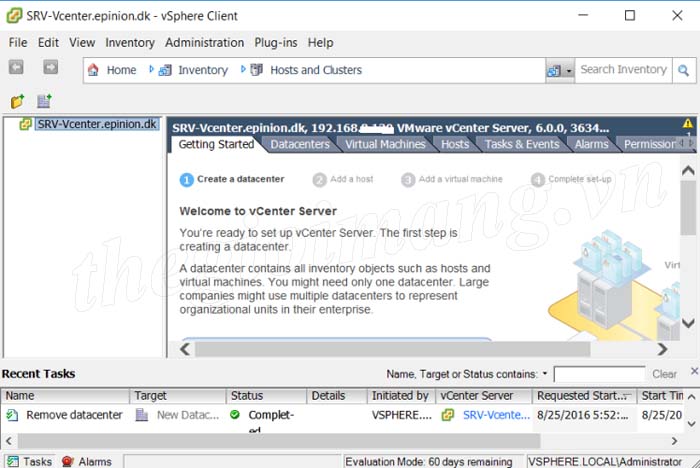700x468 pixels.
Task: Open the View menu
Action: point(82,42)
